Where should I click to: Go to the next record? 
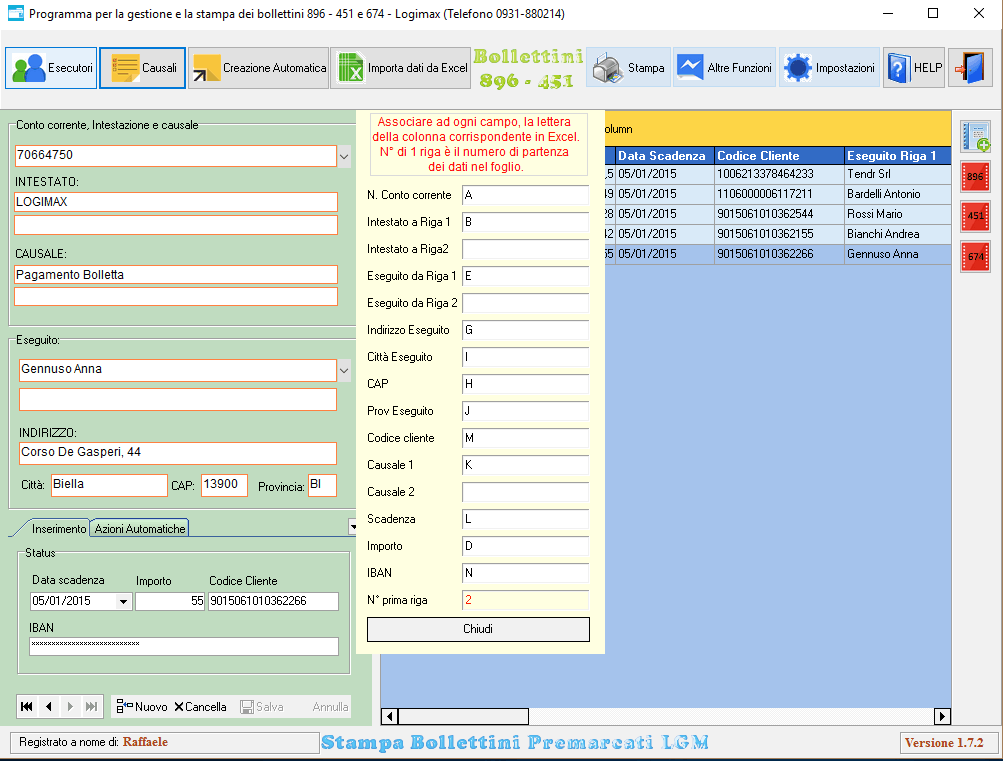tap(70, 707)
